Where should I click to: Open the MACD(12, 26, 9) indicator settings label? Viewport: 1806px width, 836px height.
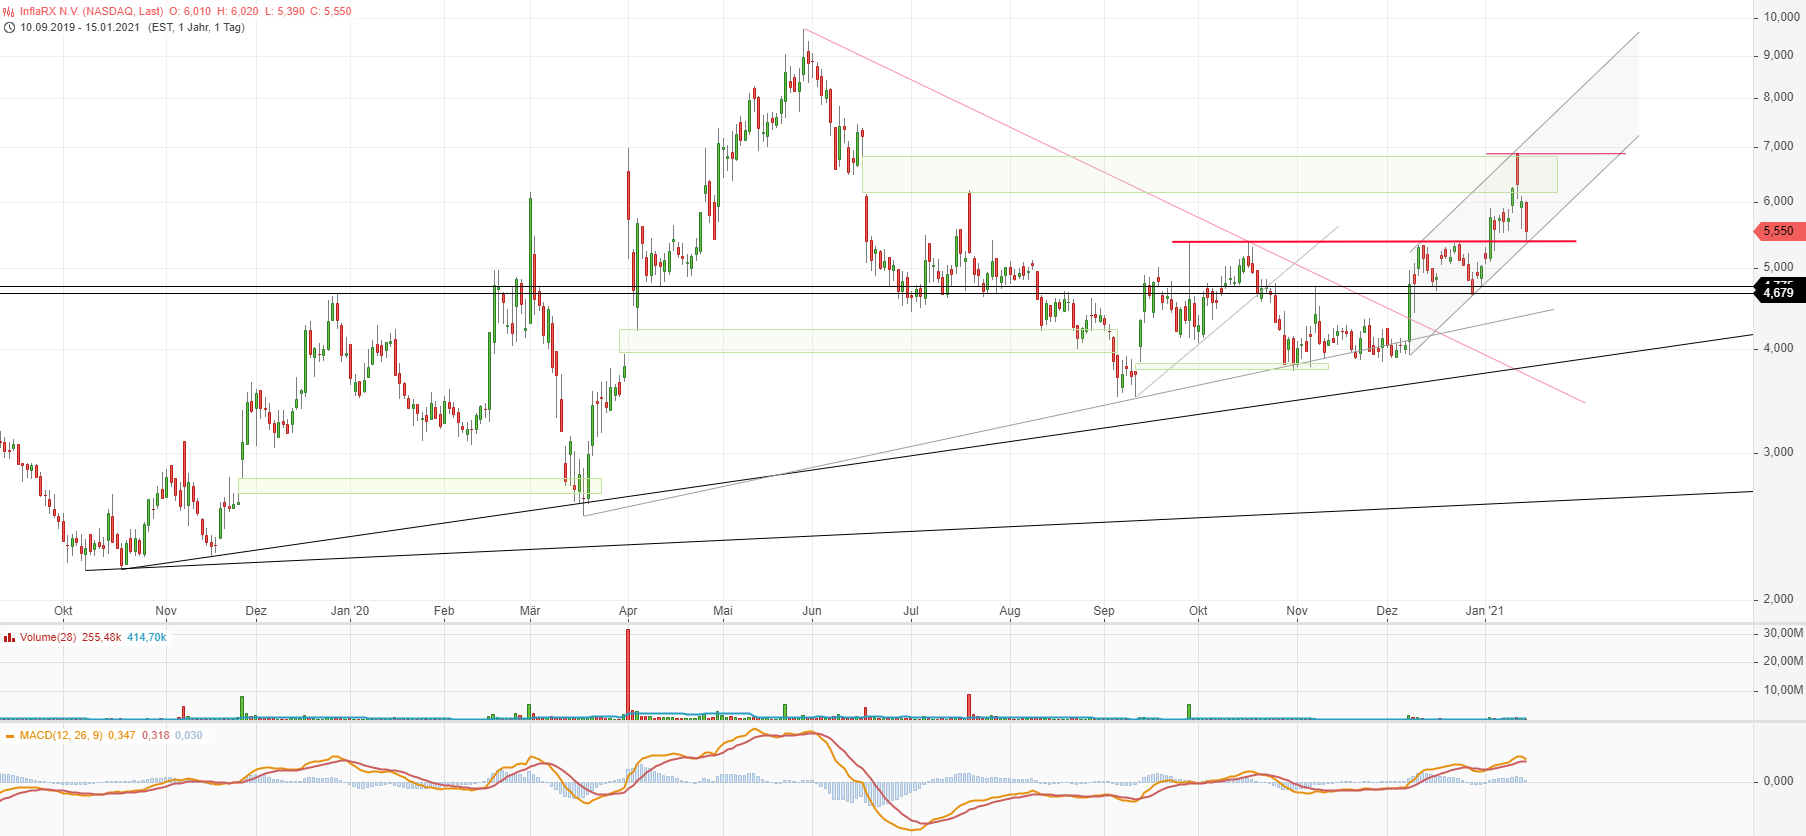[60, 736]
